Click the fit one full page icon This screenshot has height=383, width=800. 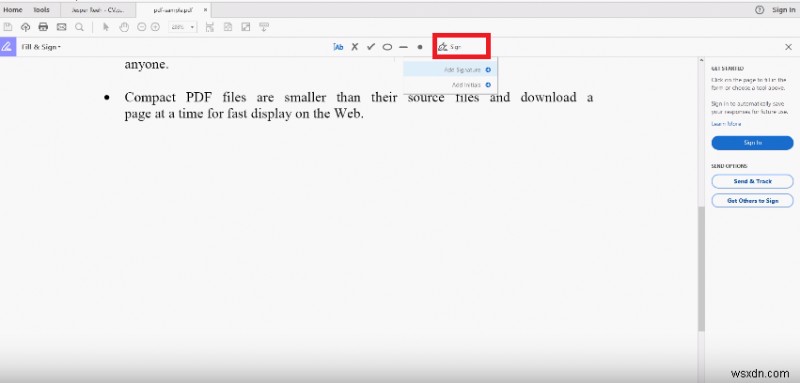tap(228, 27)
